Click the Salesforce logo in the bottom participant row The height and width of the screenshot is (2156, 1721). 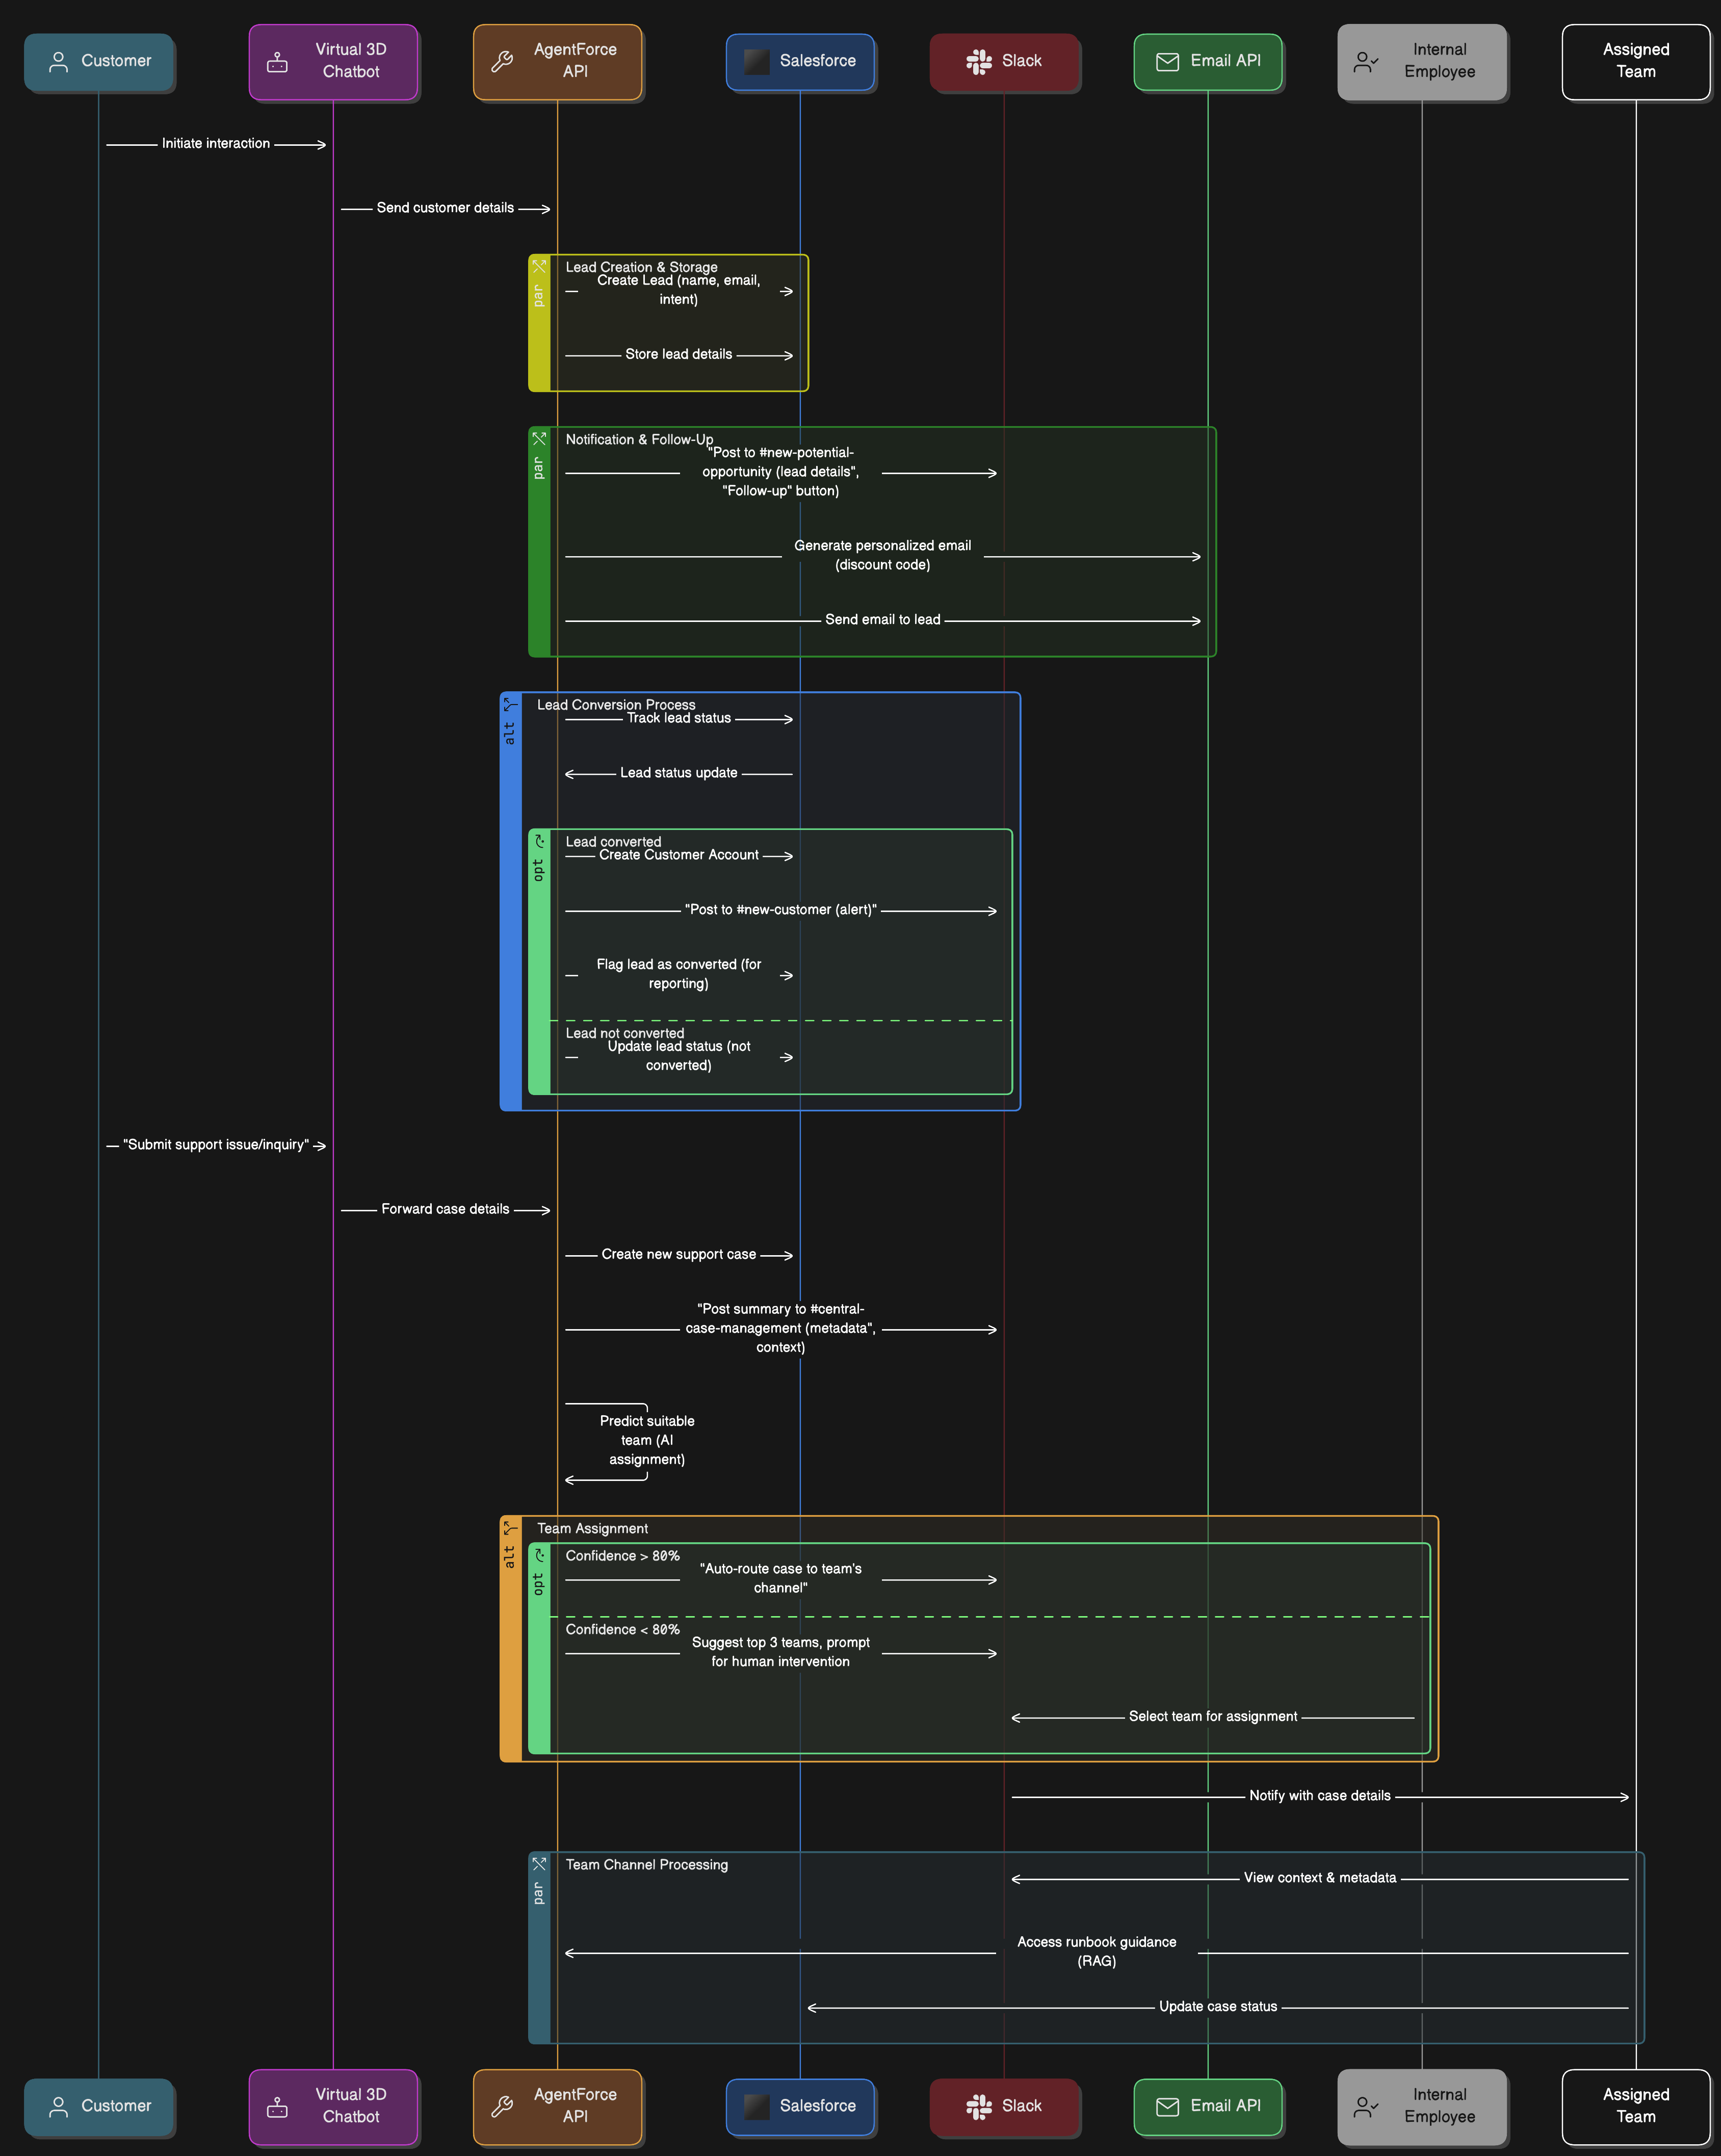(x=757, y=2107)
